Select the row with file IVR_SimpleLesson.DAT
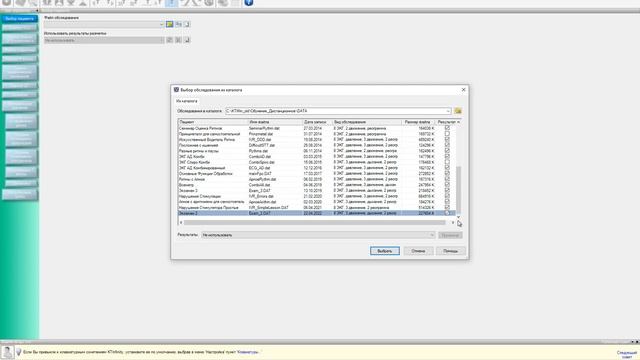Image resolution: width=640 pixels, height=360 pixels. [317, 207]
